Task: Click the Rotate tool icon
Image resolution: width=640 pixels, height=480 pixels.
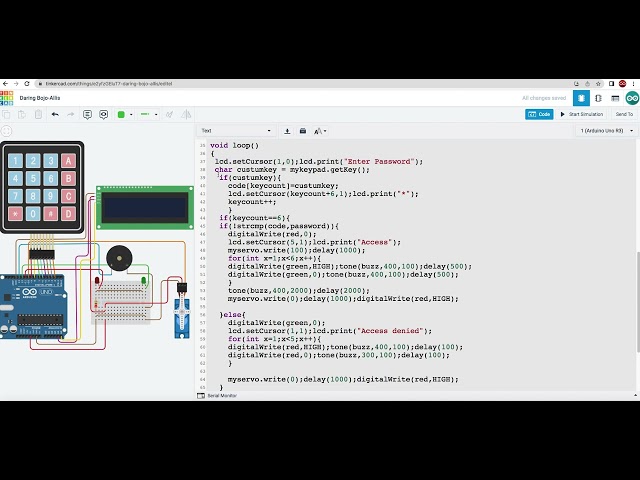Action: click(169, 115)
